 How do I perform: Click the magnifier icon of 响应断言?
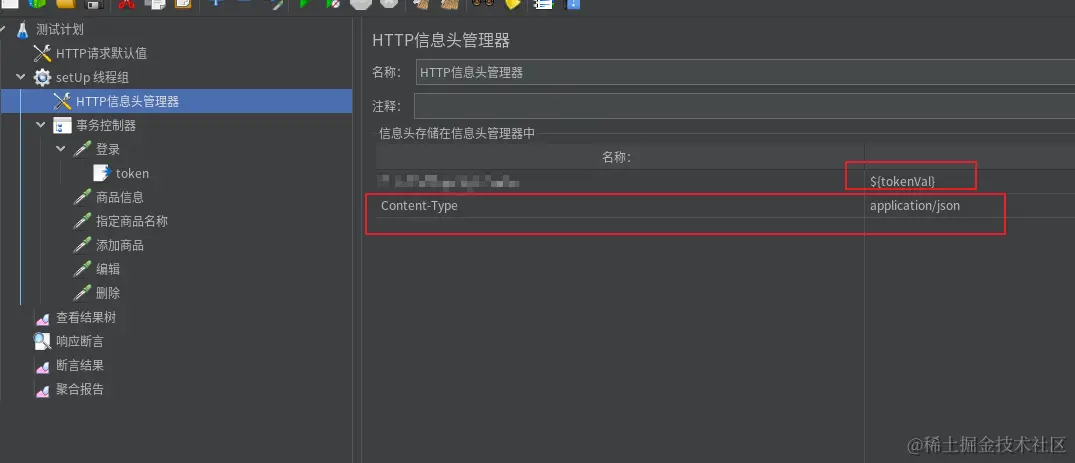coord(43,342)
